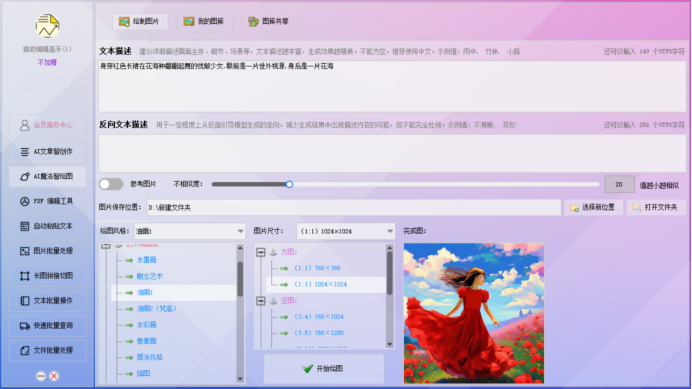The height and width of the screenshot is (389, 692).
Task: Open 图片批量处理 sidebar tool
Action: pyautogui.click(x=47, y=251)
